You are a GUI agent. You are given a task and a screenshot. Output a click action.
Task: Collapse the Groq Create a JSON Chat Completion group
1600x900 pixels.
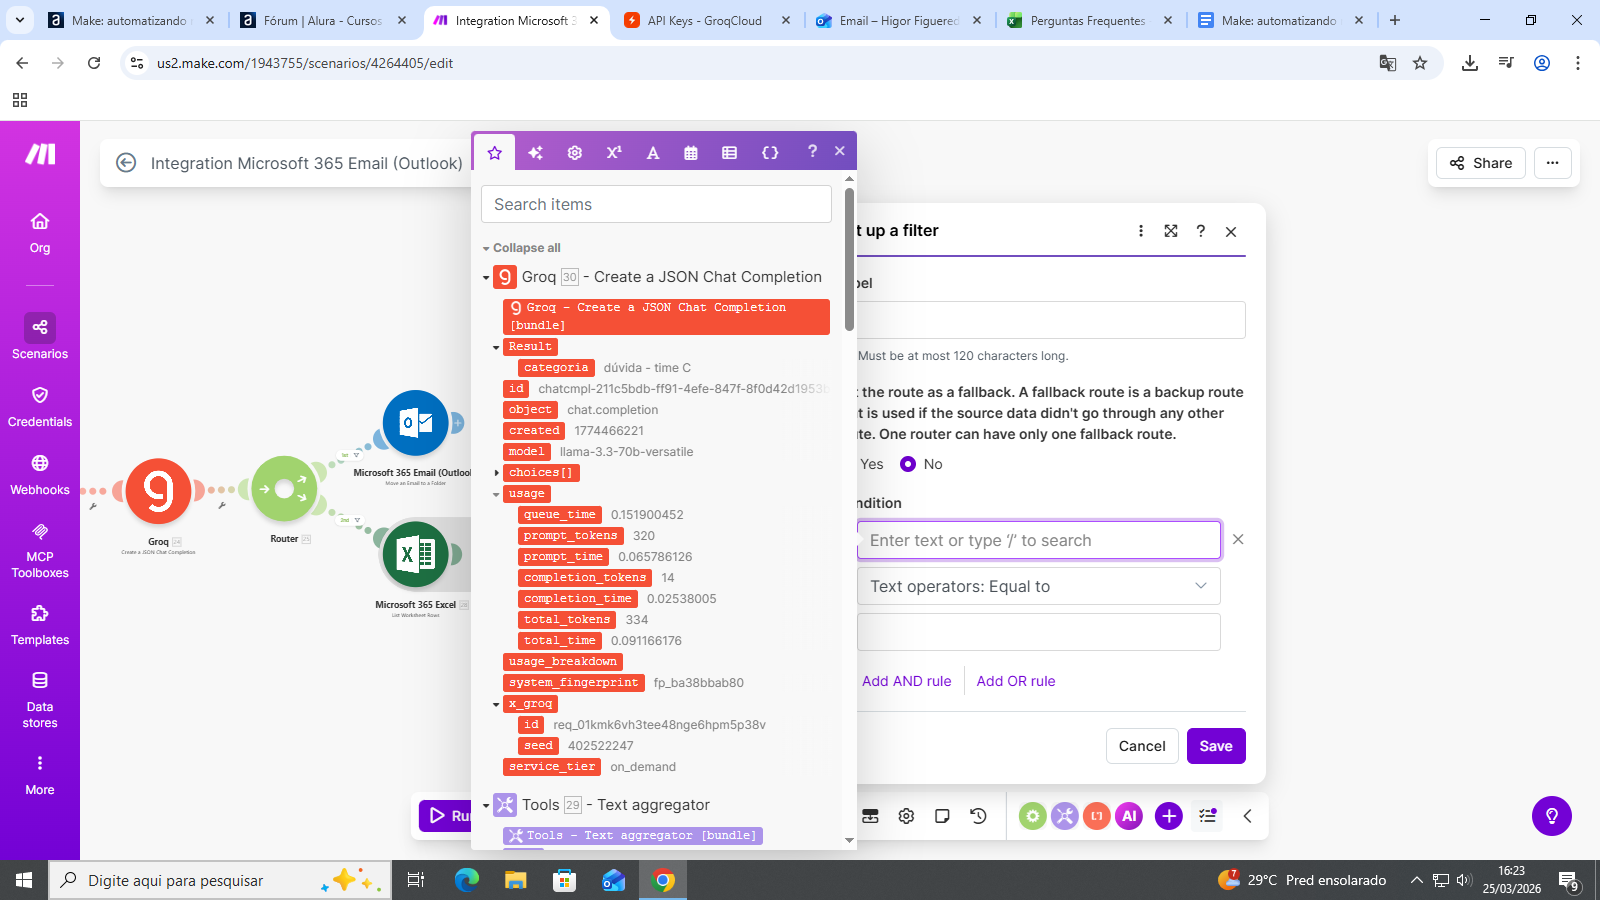tap(486, 278)
